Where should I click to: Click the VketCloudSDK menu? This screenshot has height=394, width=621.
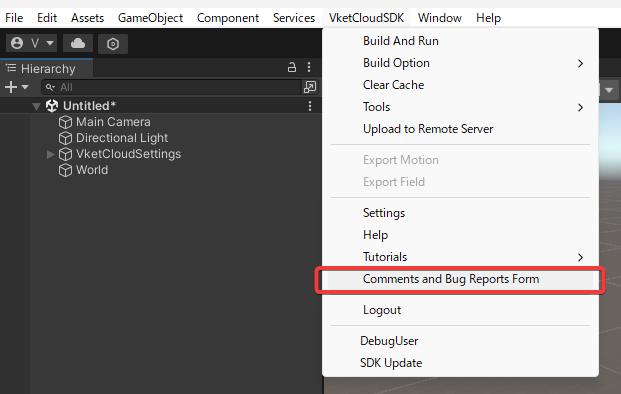[366, 18]
